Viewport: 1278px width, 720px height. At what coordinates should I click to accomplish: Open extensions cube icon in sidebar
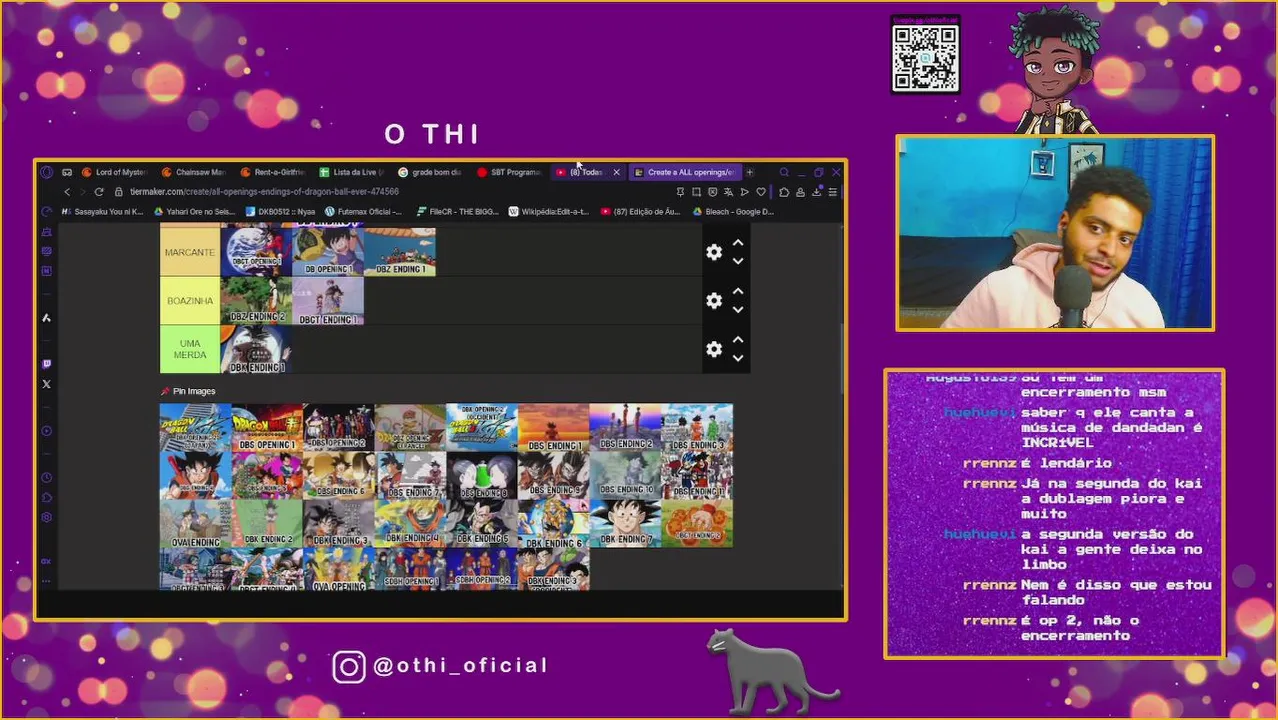click(46, 498)
